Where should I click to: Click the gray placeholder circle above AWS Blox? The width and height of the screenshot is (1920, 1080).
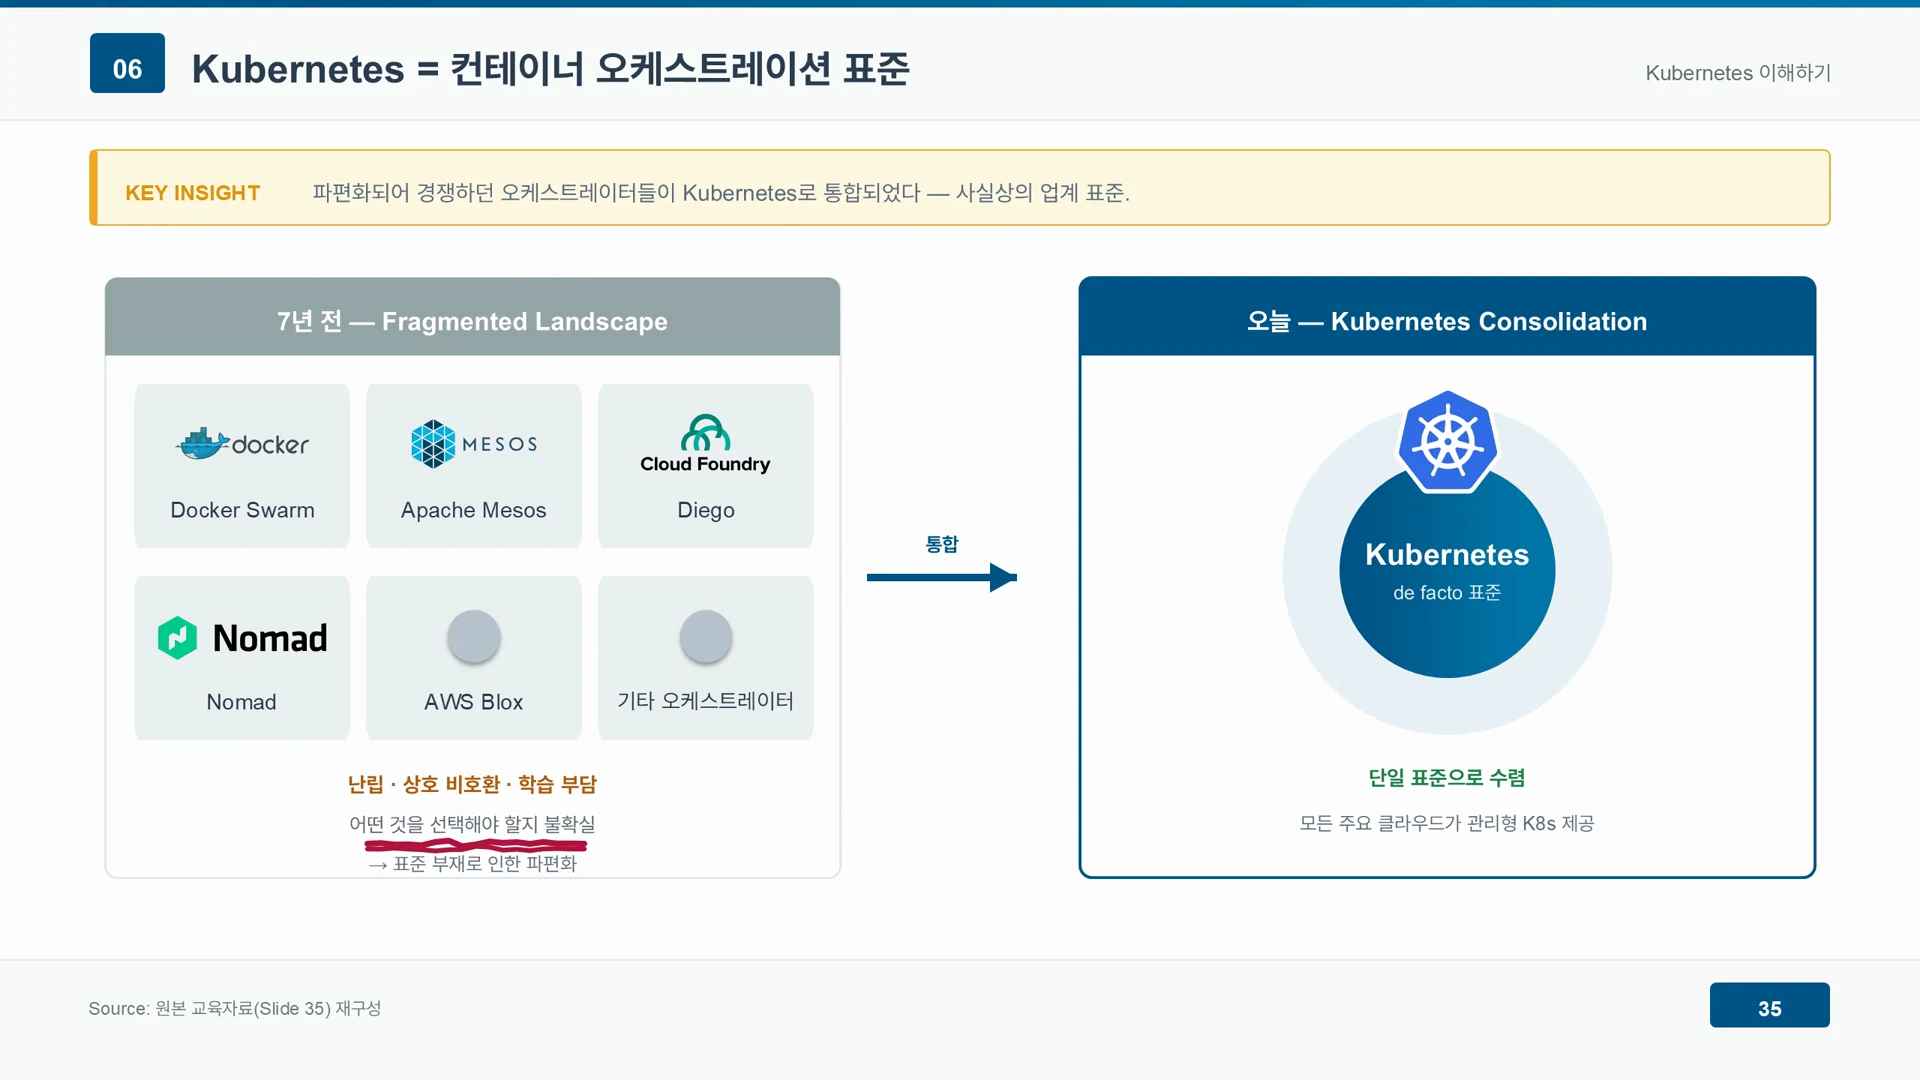pyautogui.click(x=474, y=636)
